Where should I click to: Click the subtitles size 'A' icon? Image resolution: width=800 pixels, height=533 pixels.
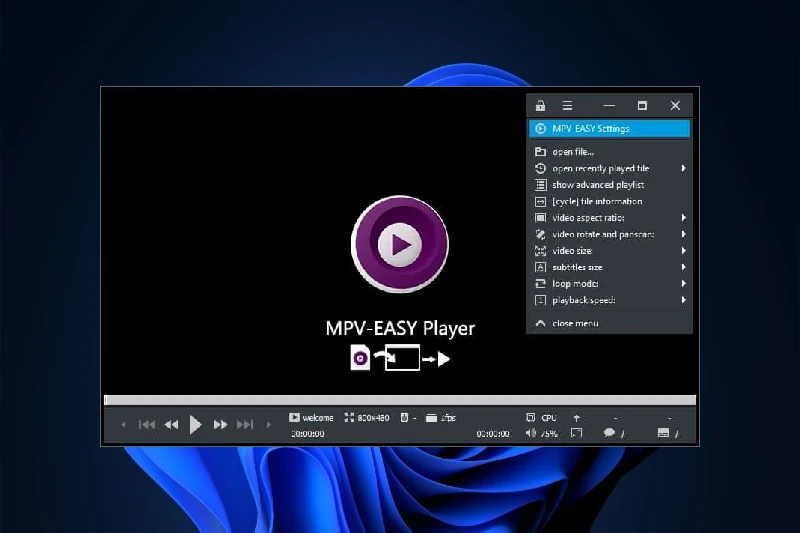coord(540,267)
